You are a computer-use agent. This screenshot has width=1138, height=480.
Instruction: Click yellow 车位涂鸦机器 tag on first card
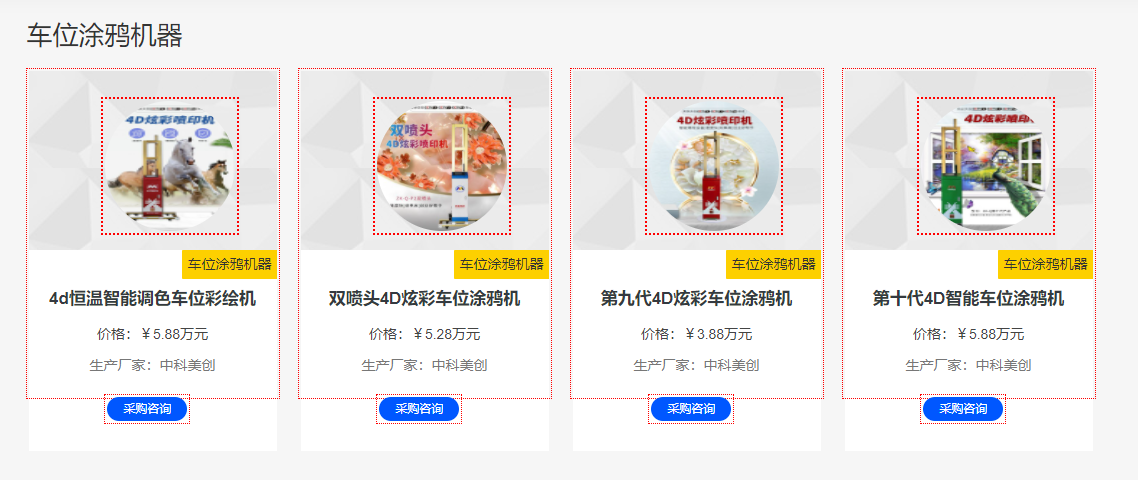pyautogui.click(x=229, y=264)
